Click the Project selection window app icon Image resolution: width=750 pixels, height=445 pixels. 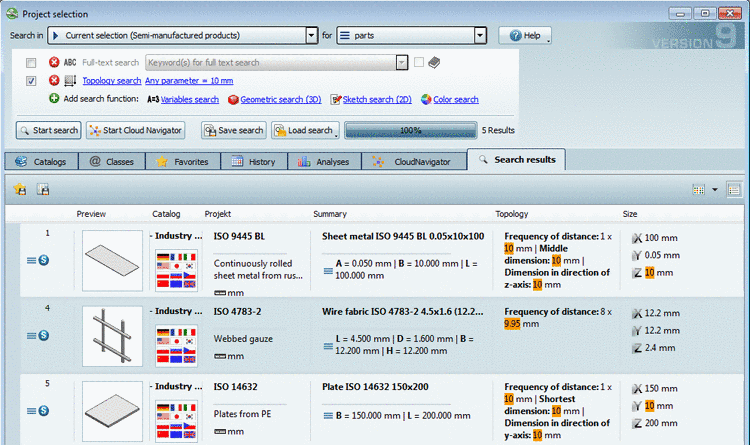click(x=11, y=13)
